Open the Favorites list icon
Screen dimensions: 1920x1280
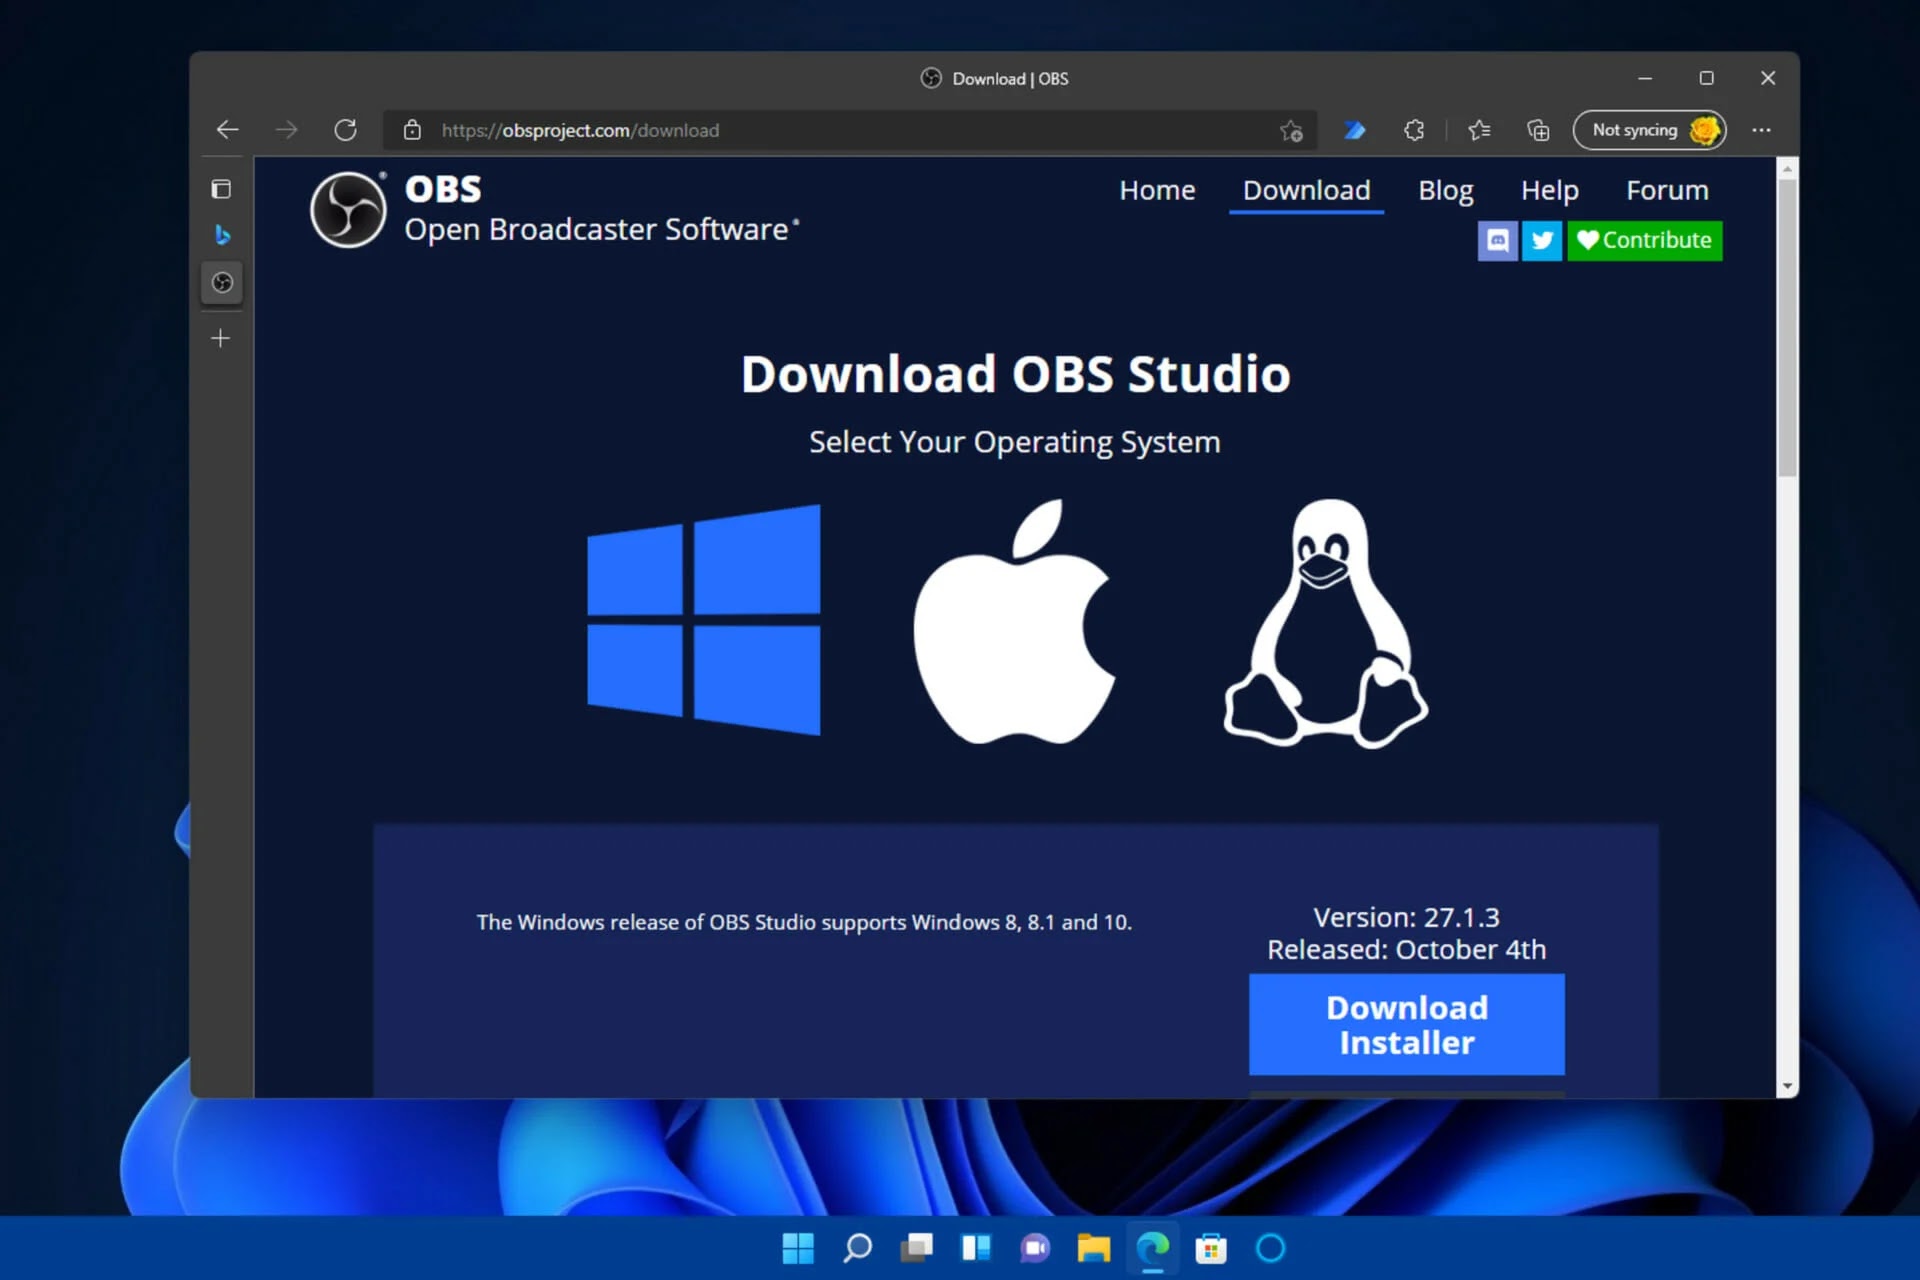(1479, 130)
